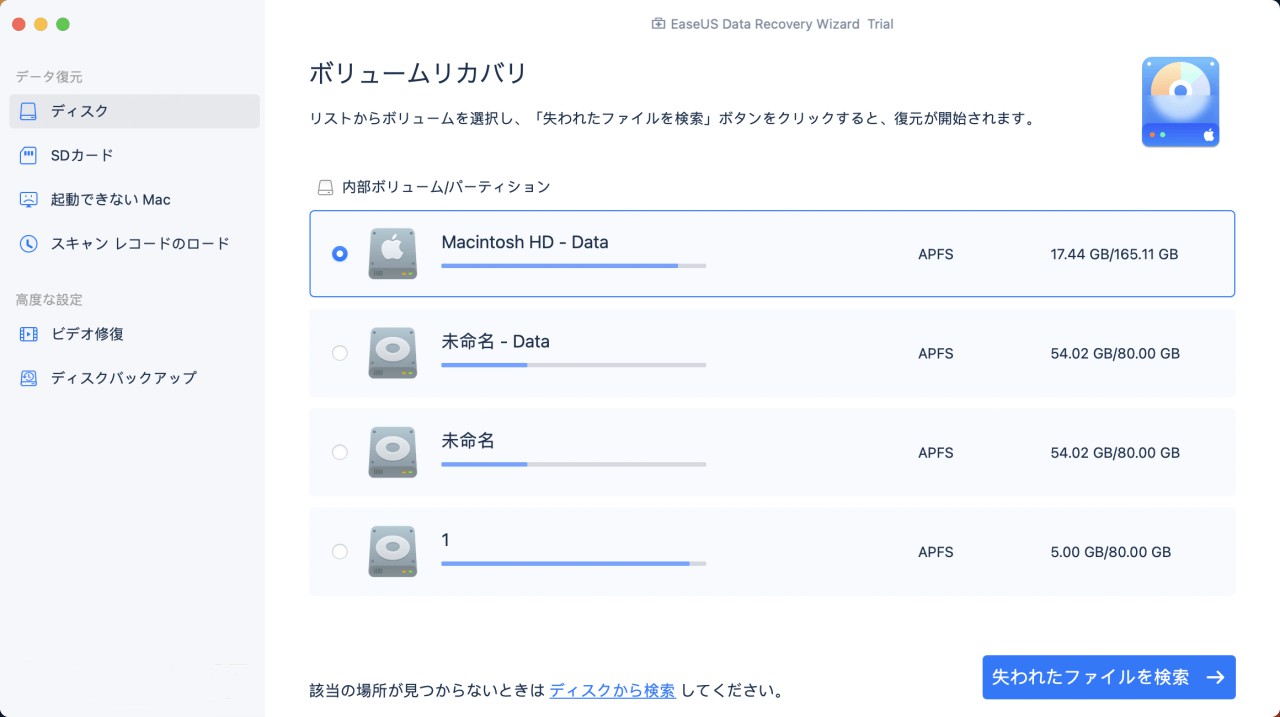
Task: Select the 未命名 volume radio button
Action: coord(340,452)
